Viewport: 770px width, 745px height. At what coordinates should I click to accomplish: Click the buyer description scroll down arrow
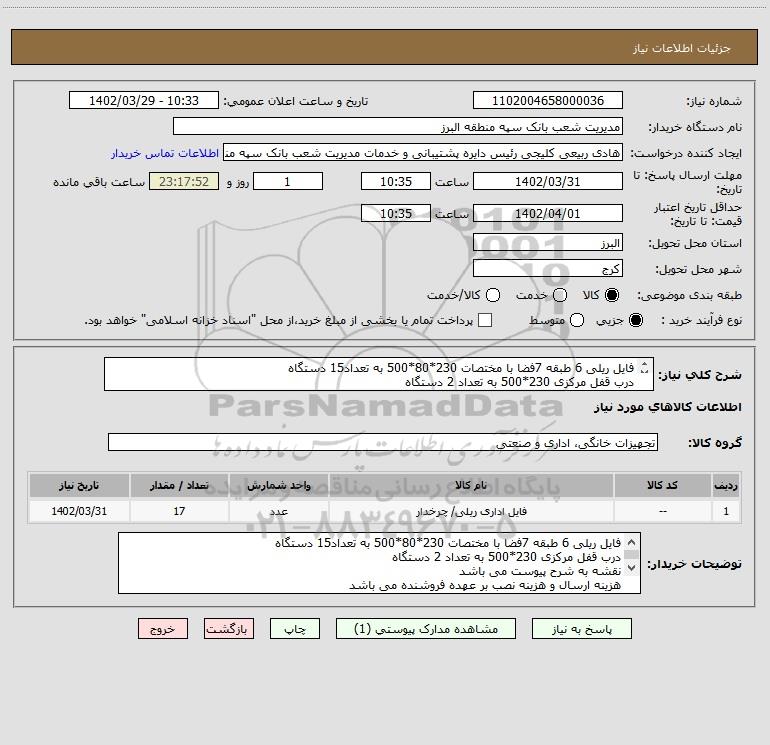[x=632, y=568]
